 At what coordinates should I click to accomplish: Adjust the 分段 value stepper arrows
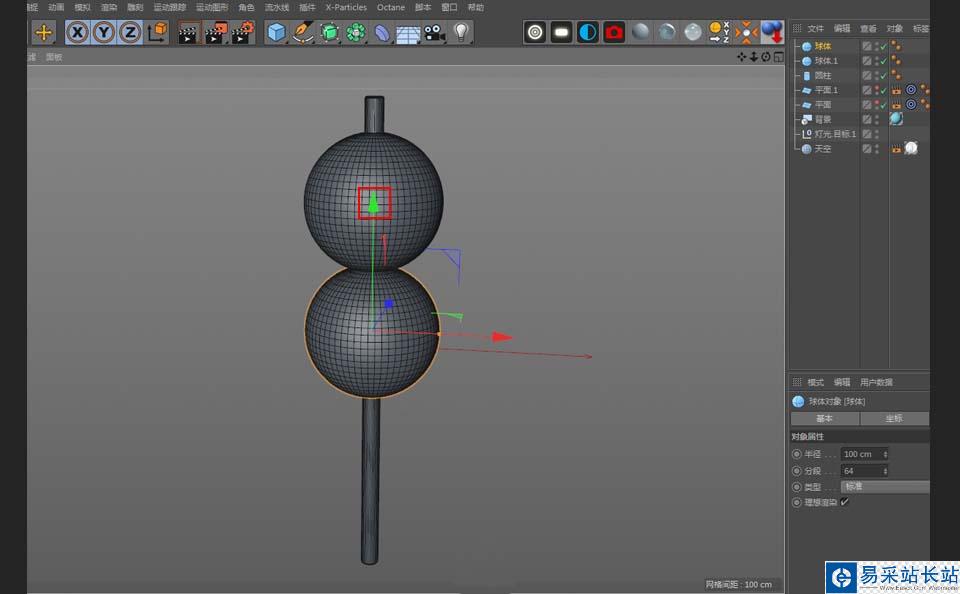[x=885, y=471]
